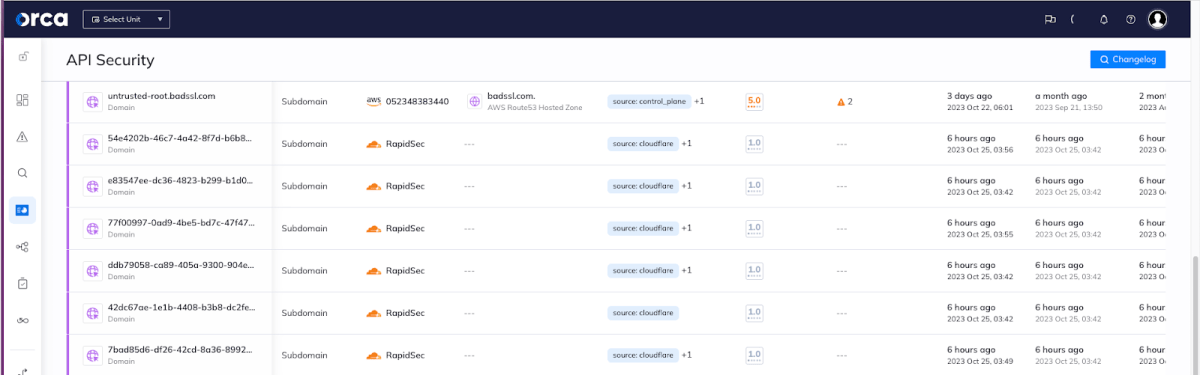The width and height of the screenshot is (1200, 375).
Task: Open the user profile avatar menu
Action: 1158,19
